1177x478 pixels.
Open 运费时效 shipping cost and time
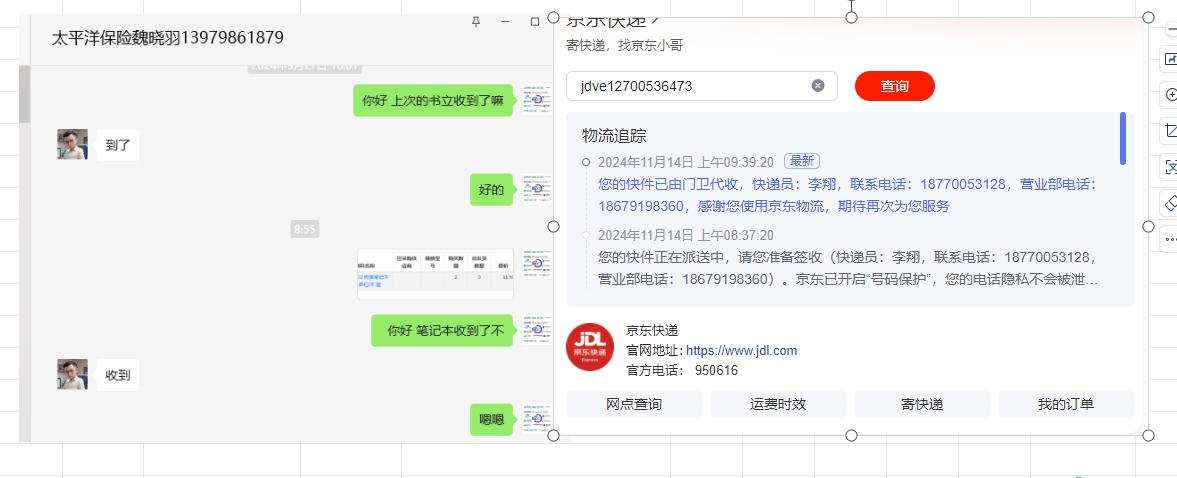(778, 404)
